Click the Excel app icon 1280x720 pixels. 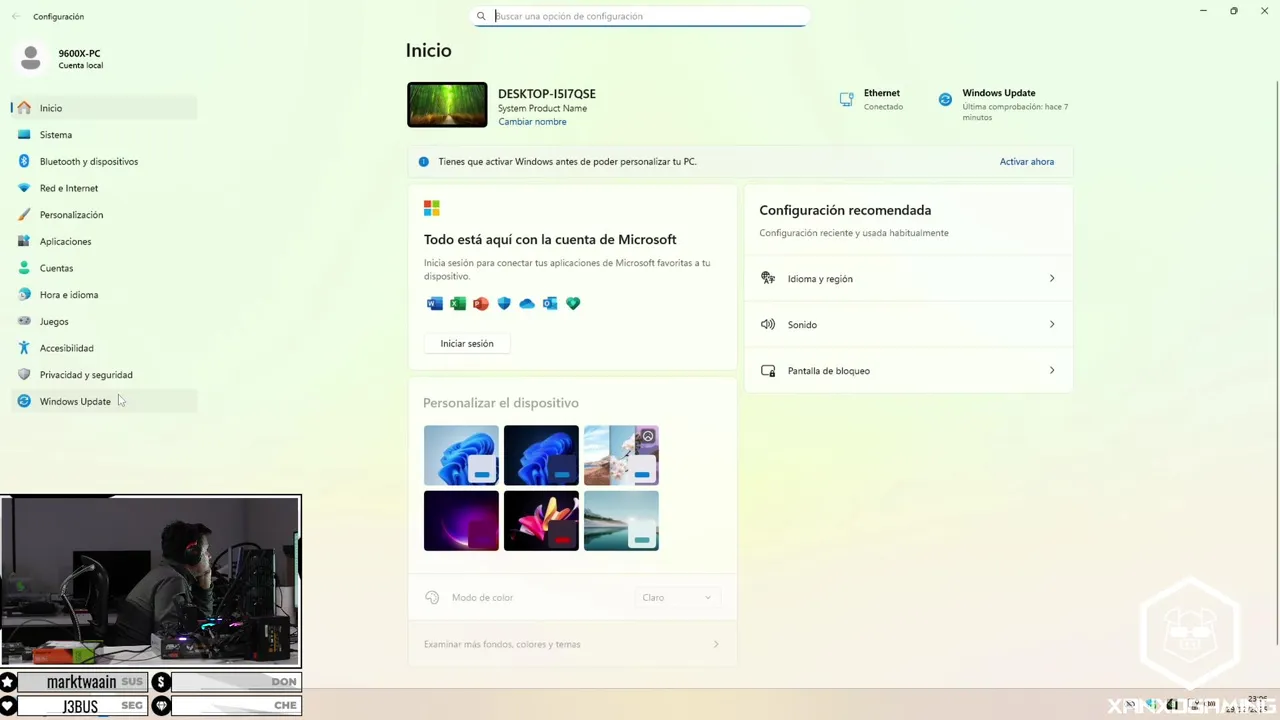point(457,303)
